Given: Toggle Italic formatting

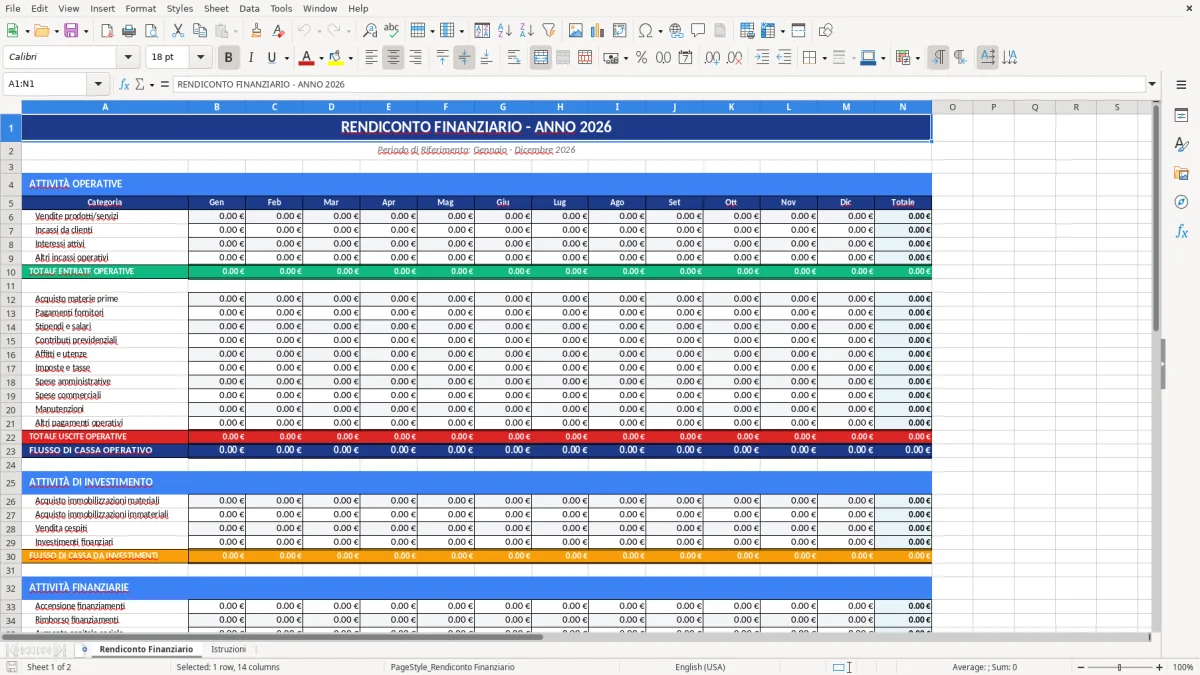Looking at the screenshot, I should click(251, 58).
